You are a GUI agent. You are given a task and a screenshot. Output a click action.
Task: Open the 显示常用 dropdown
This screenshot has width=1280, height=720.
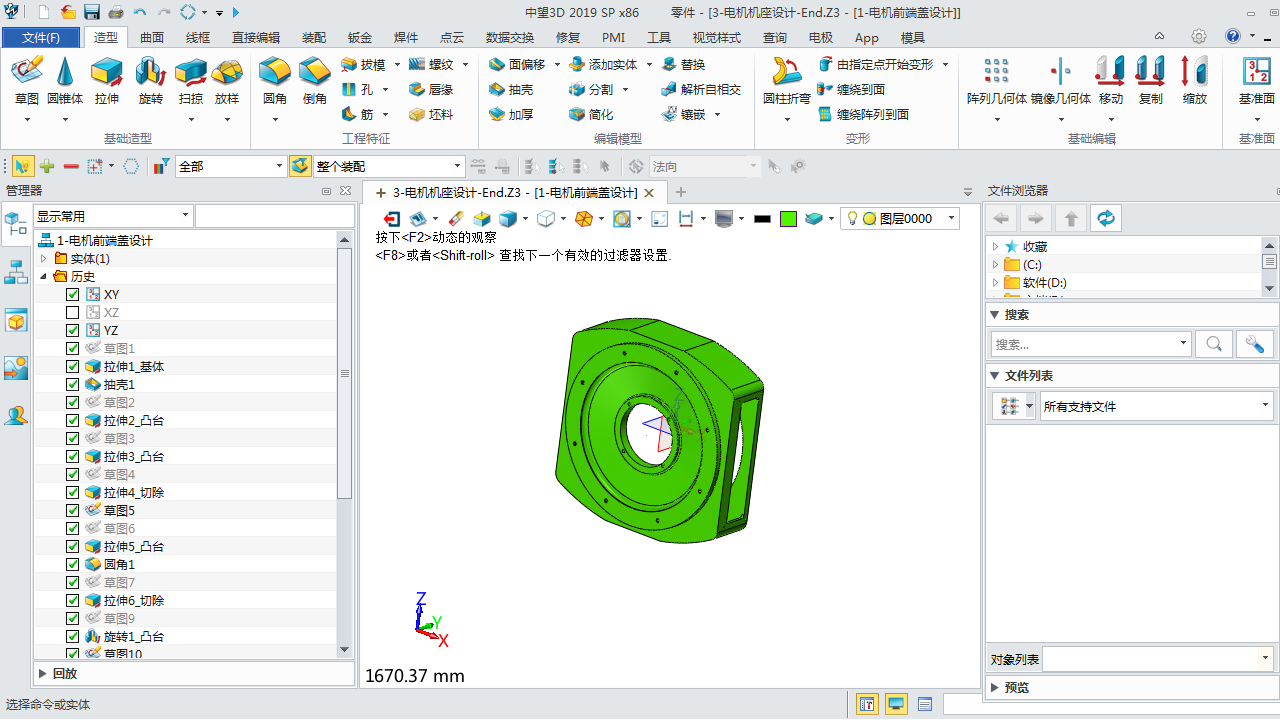click(x=185, y=215)
